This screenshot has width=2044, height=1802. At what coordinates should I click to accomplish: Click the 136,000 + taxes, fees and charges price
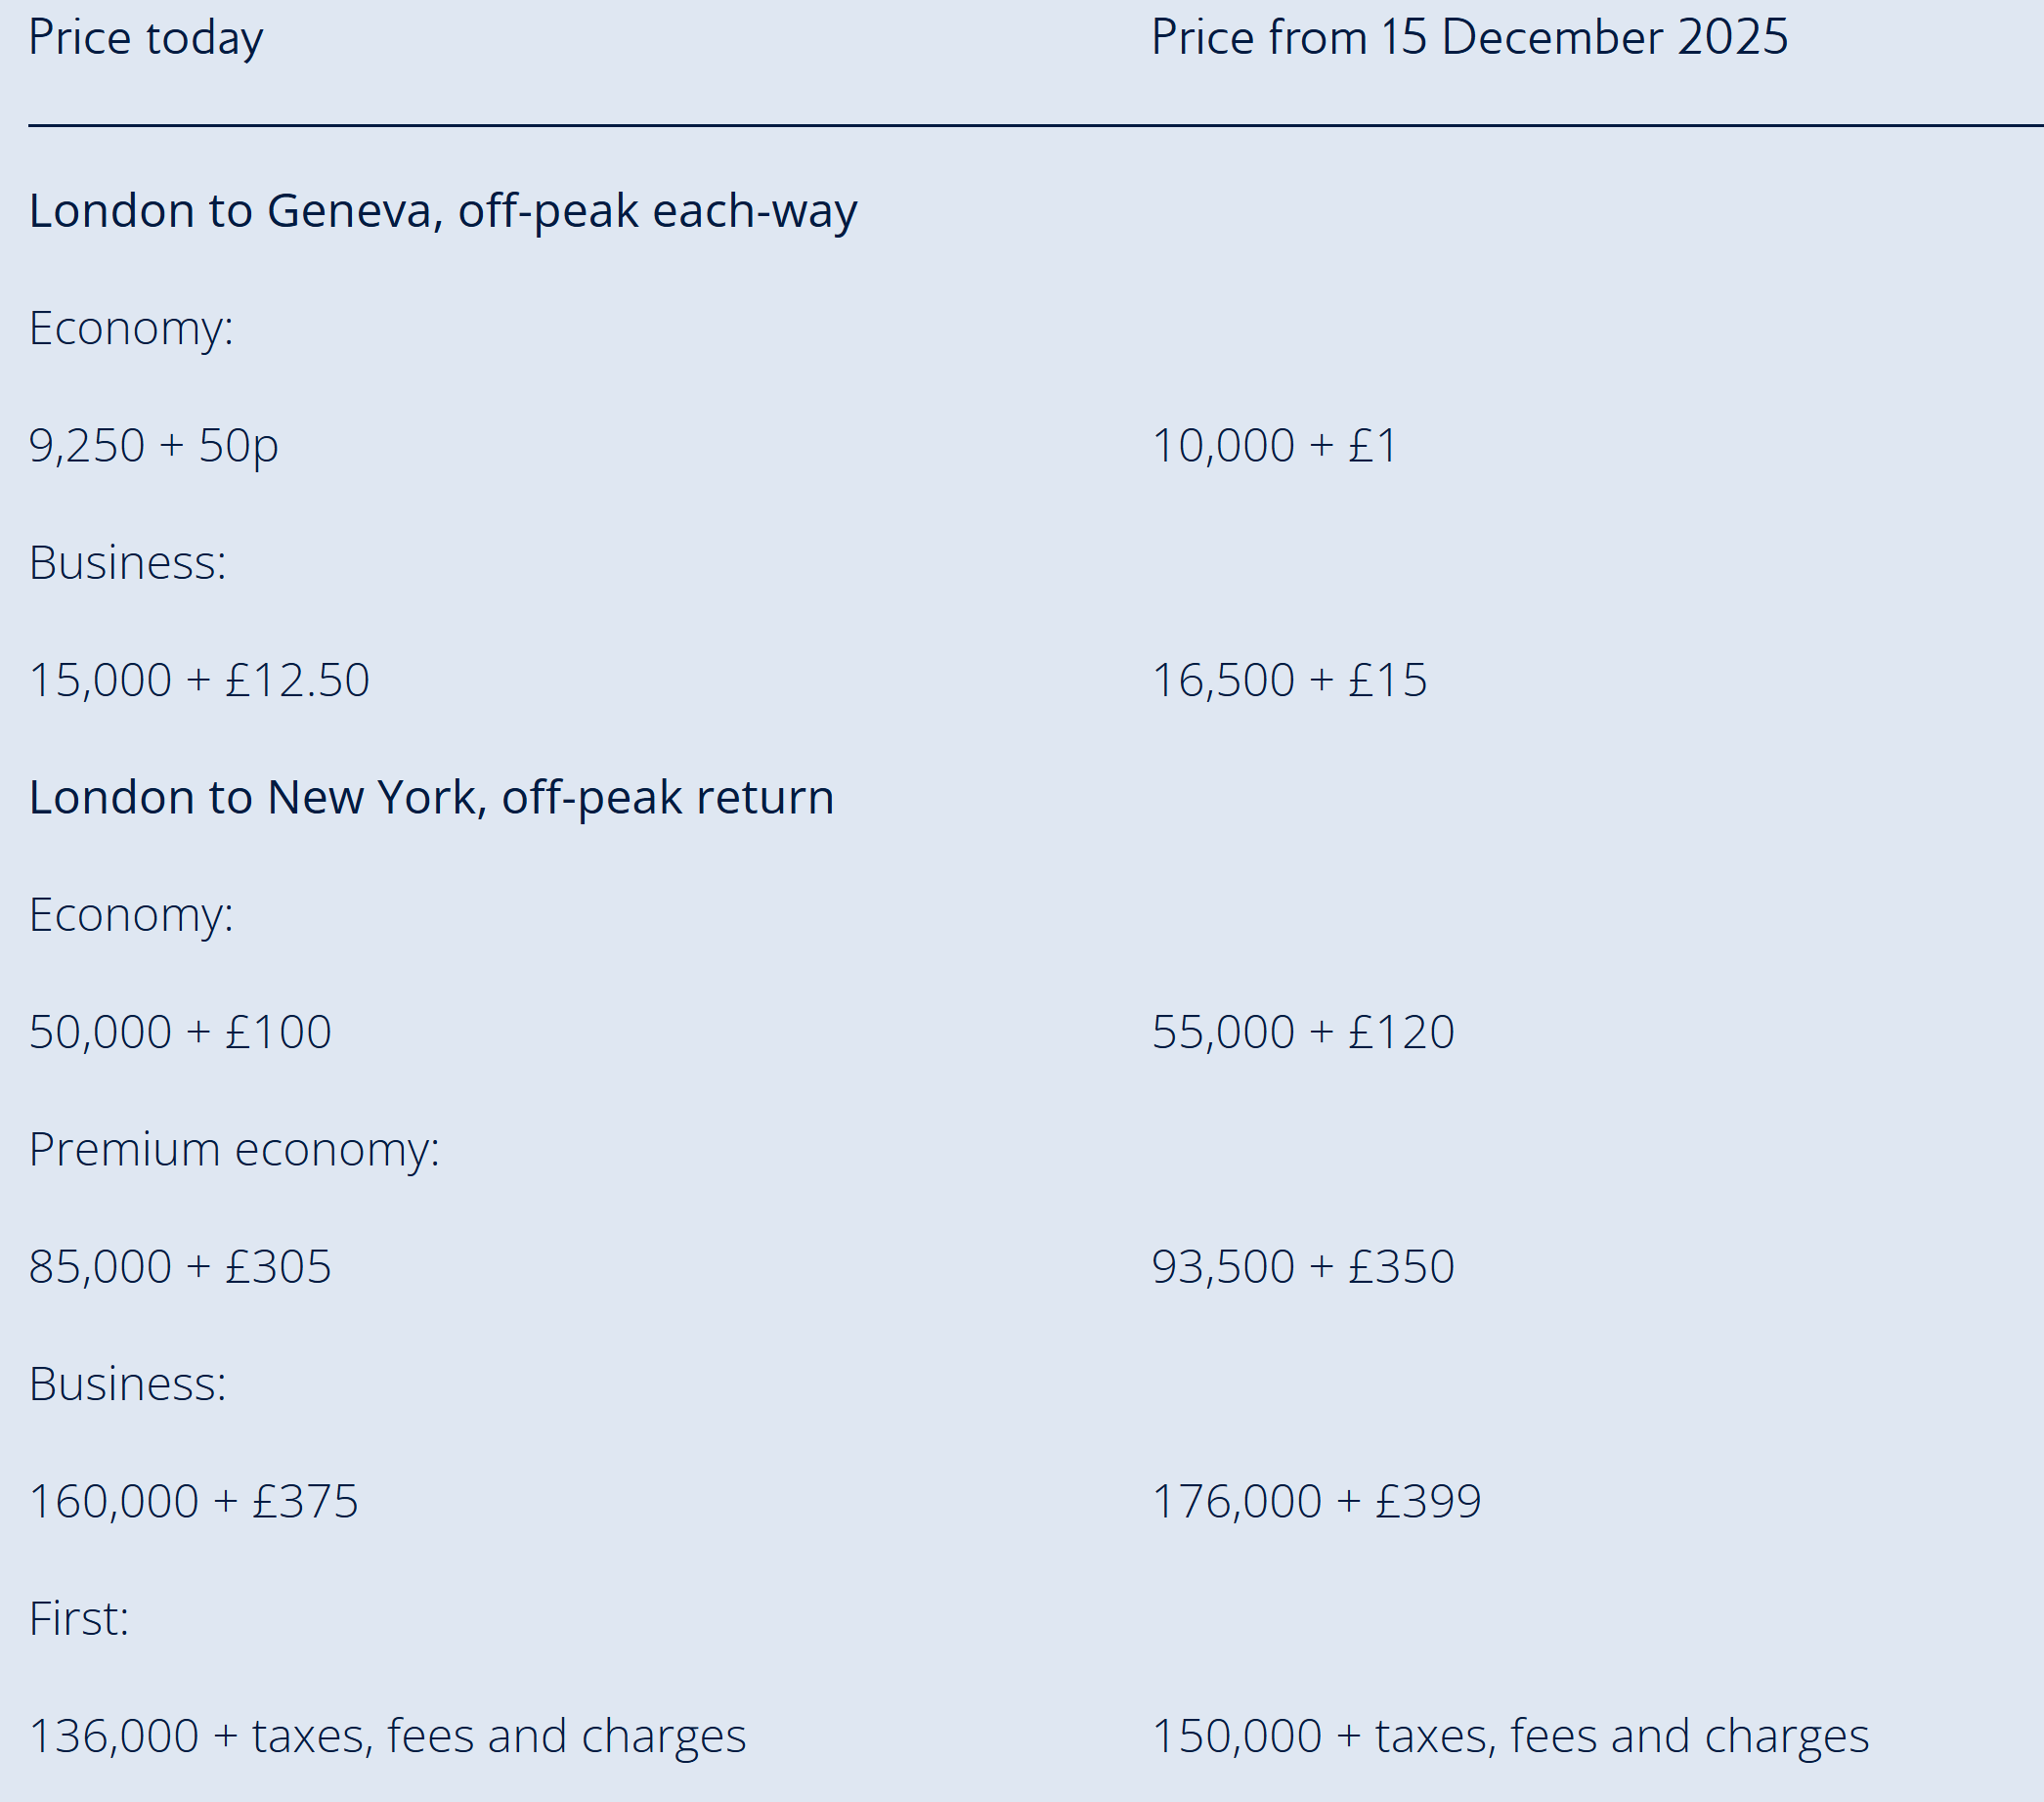click(387, 1737)
